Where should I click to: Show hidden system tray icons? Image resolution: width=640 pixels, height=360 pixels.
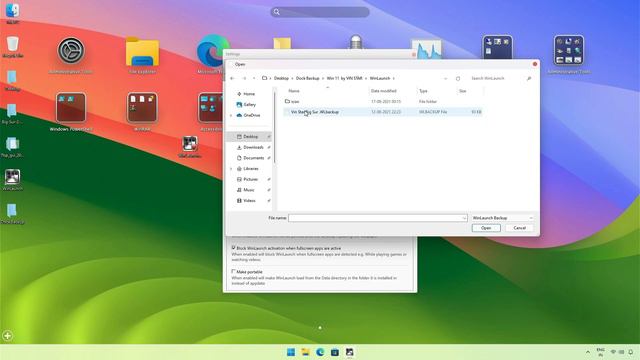[x=587, y=352]
